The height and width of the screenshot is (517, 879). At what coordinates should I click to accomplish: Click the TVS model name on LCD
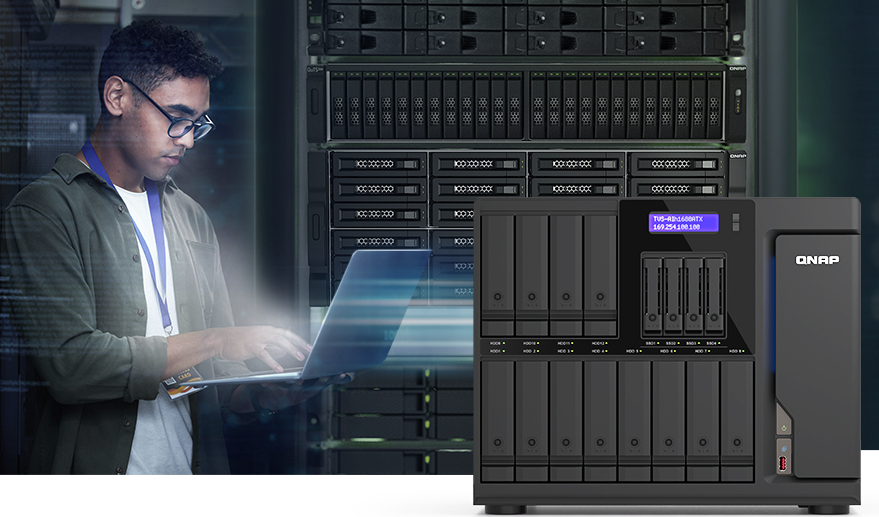click(678, 219)
